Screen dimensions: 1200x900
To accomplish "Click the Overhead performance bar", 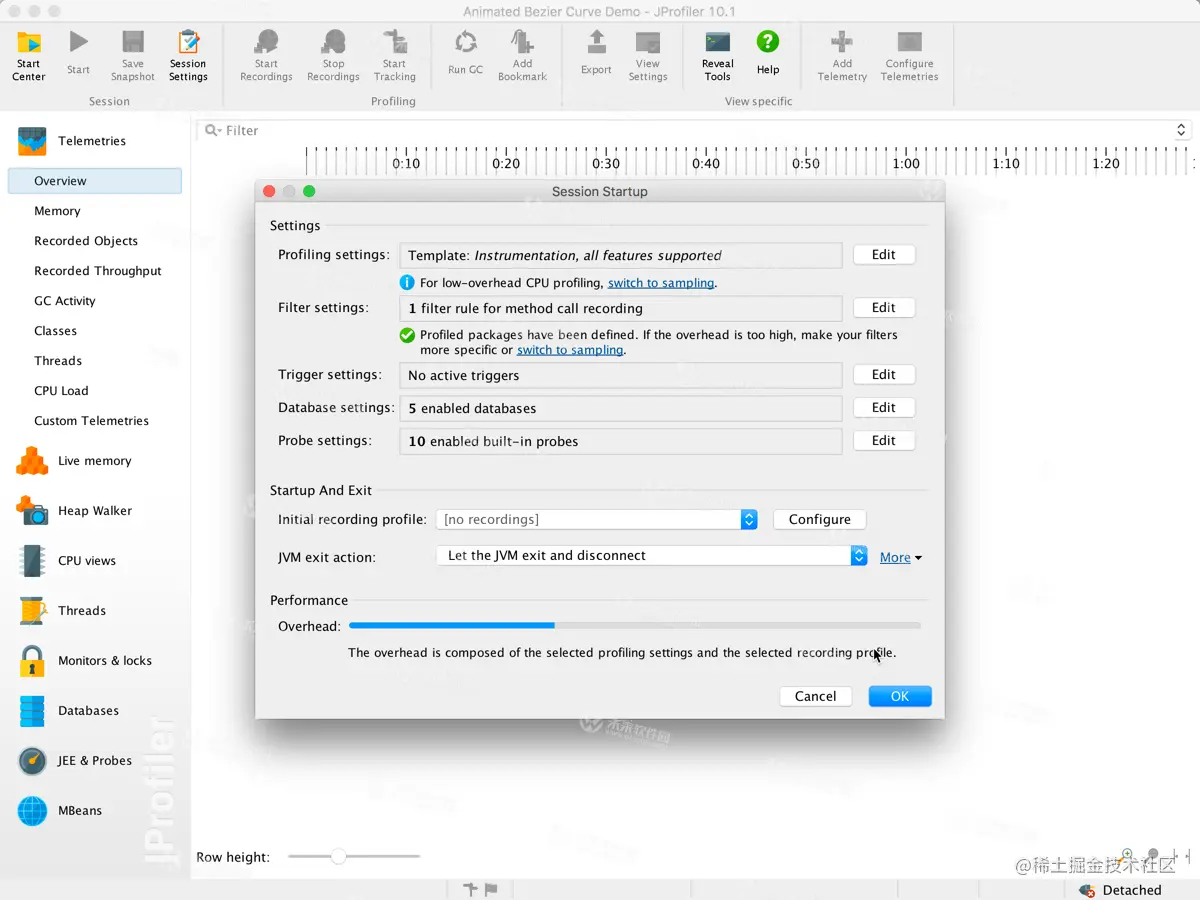I will point(635,626).
